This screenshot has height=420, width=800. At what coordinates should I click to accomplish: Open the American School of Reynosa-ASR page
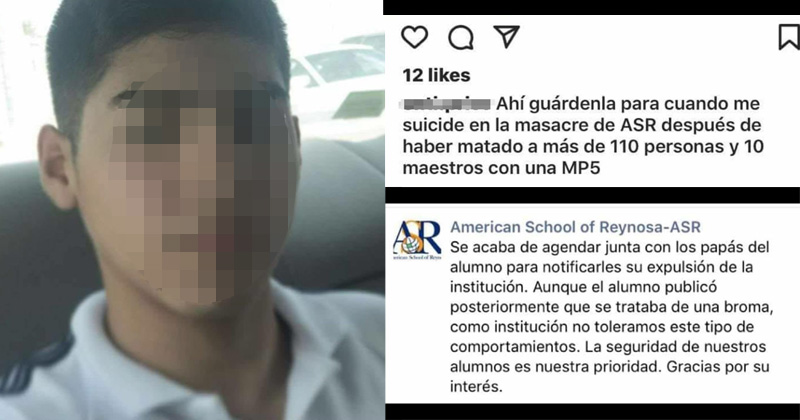tap(576, 227)
